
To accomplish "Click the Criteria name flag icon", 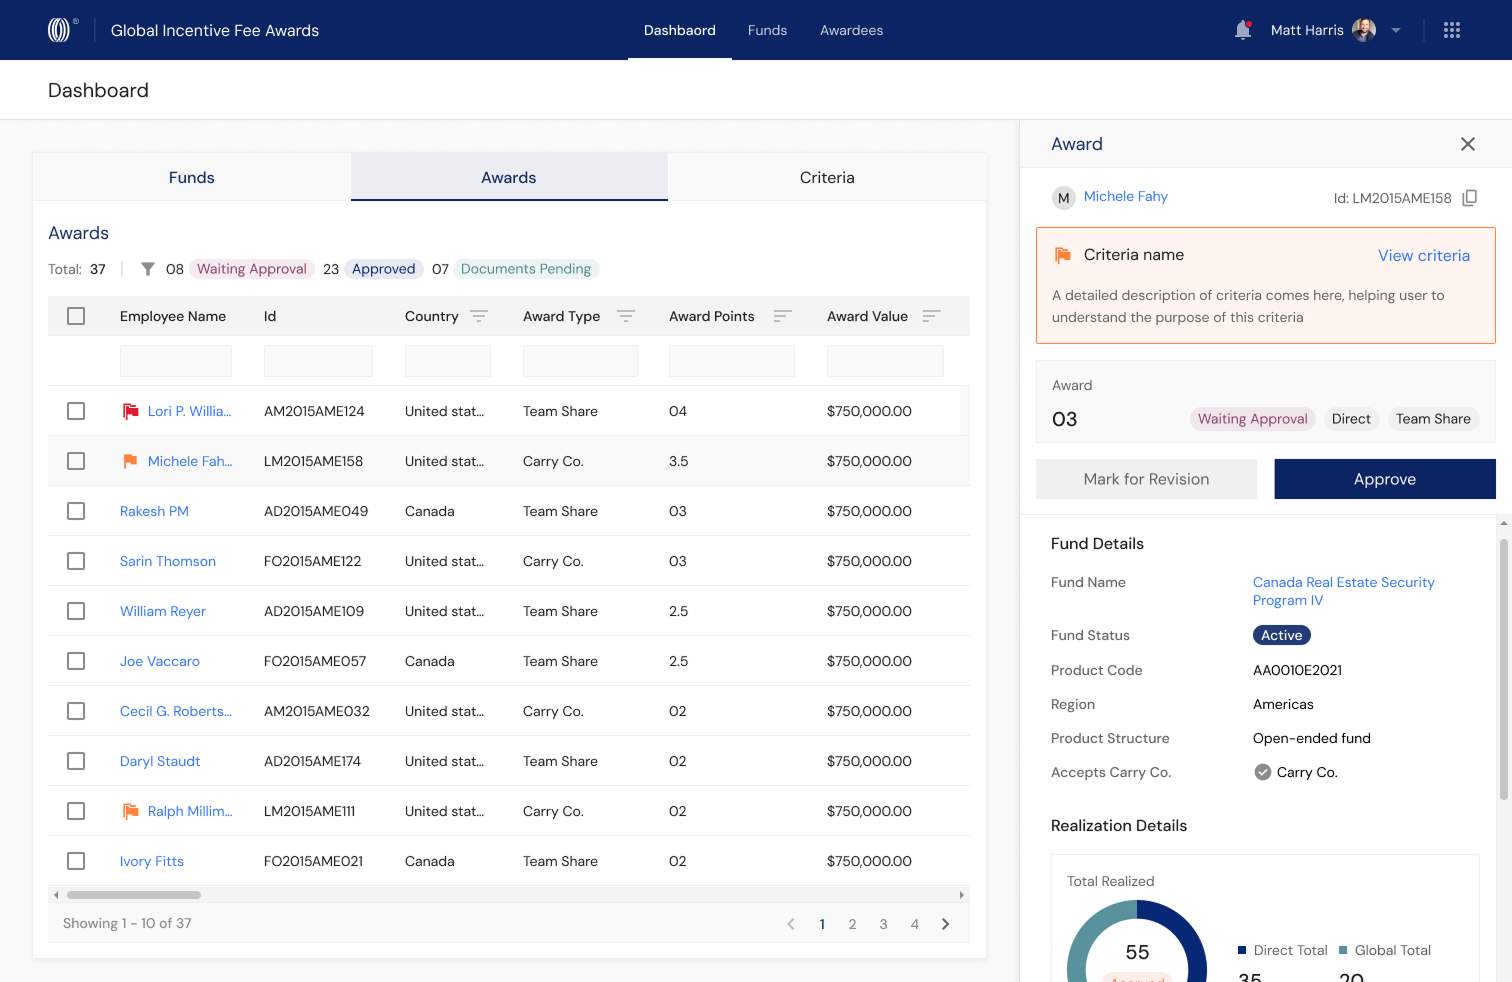I will click(x=1063, y=255).
